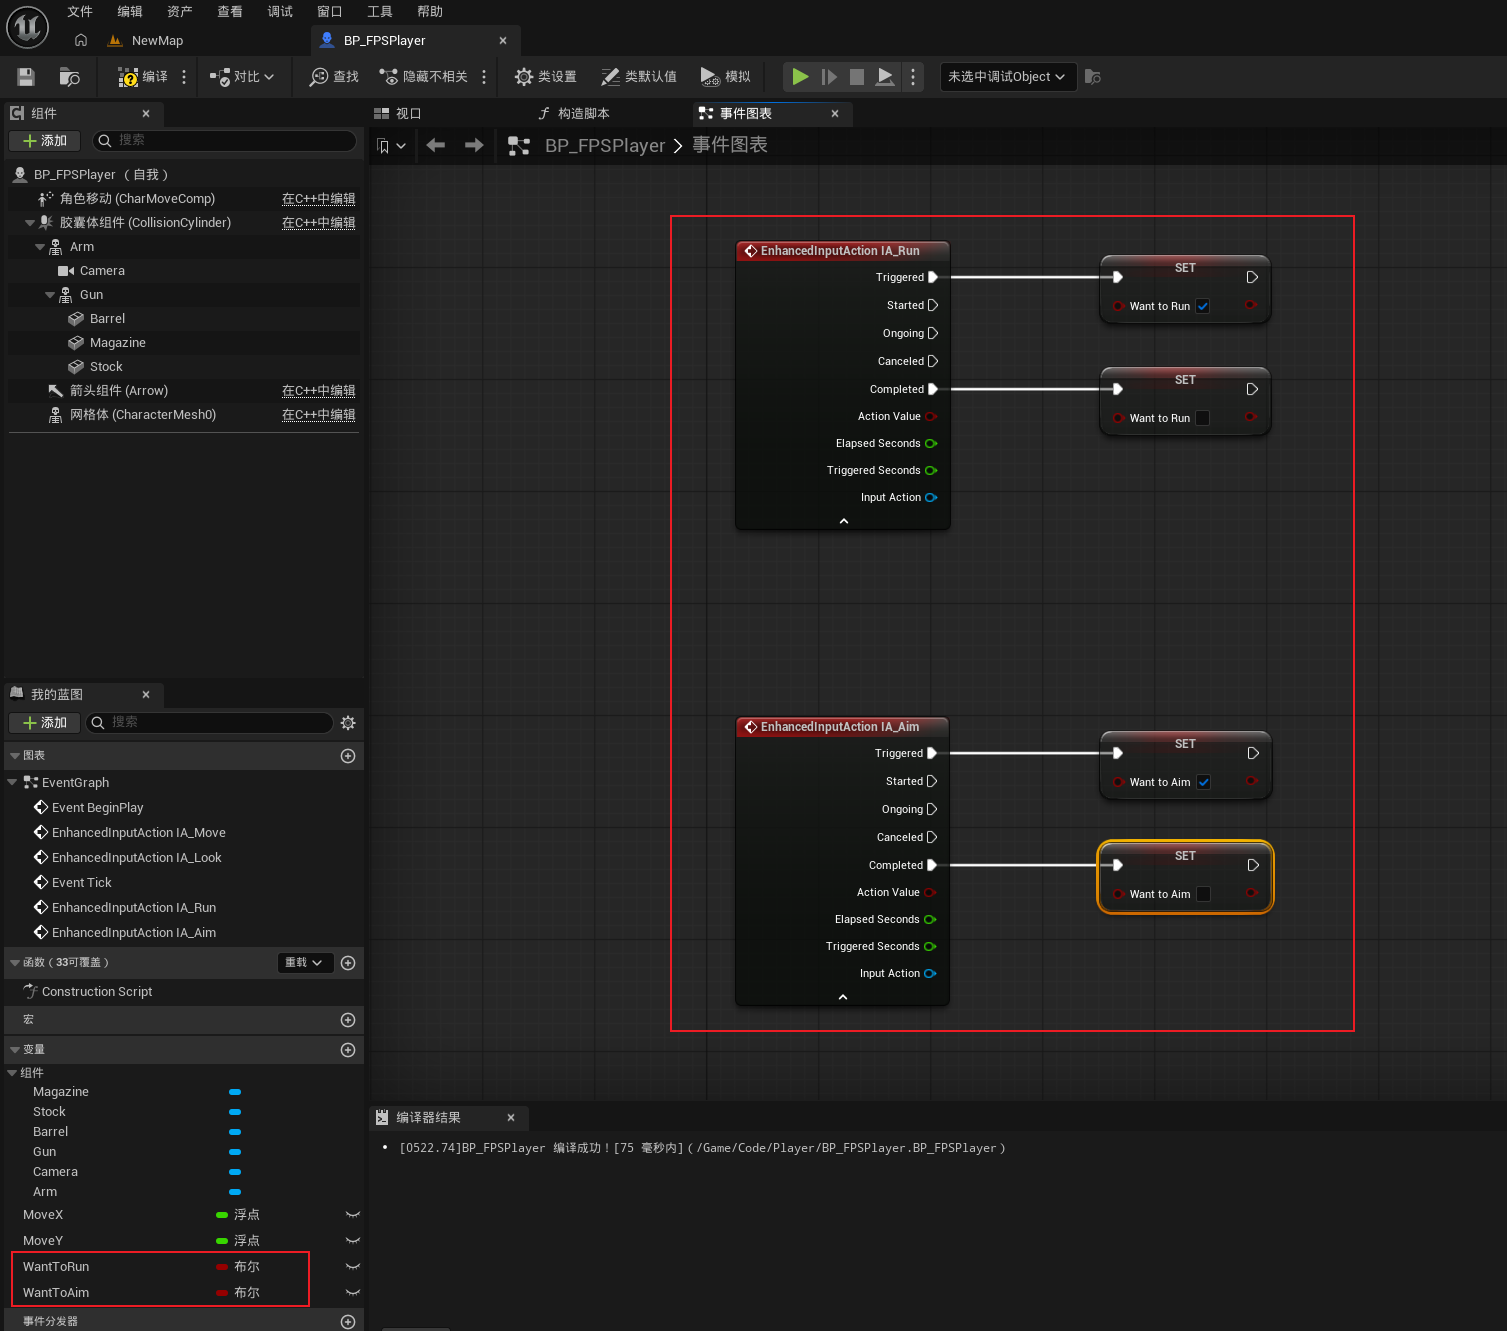Select the Camera component

102,271
